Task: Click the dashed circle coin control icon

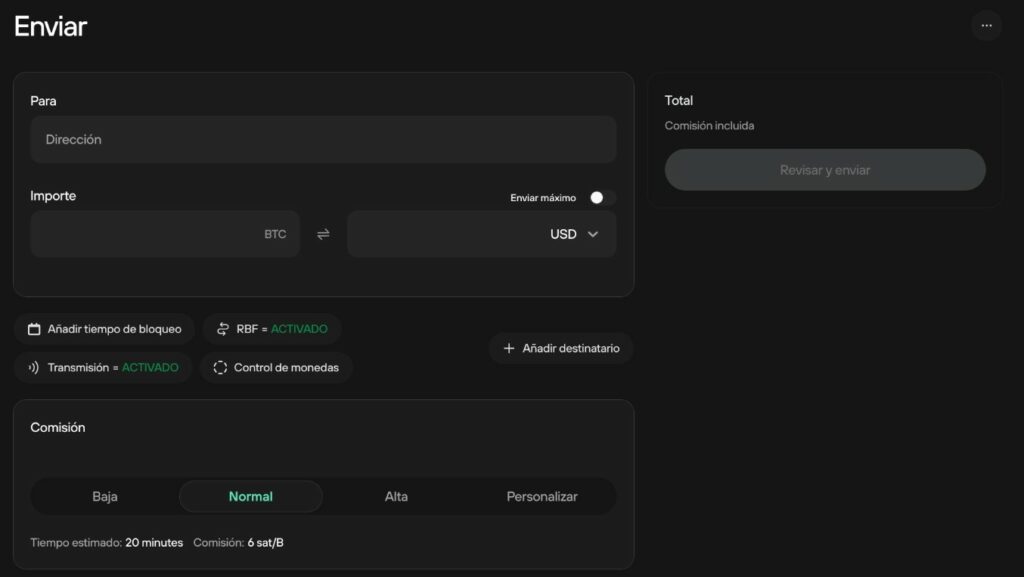Action: tap(220, 367)
